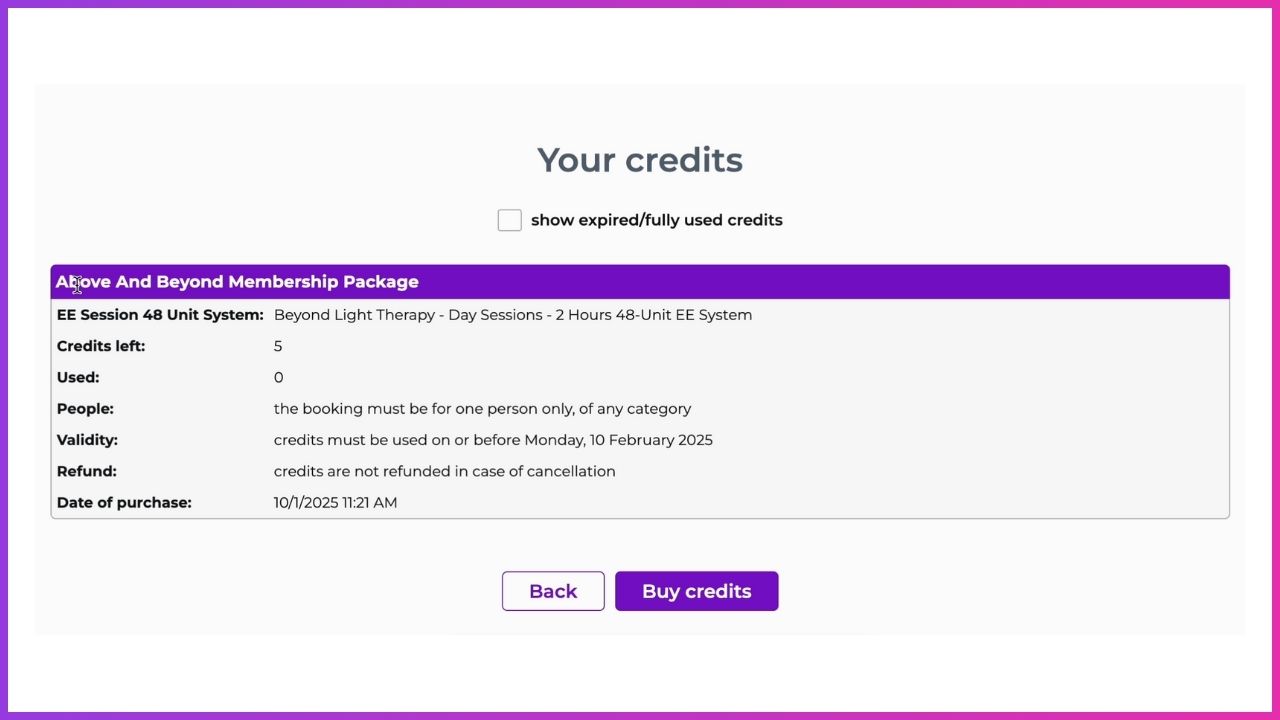
Task: Click the Beyond Light Therapy session description
Action: click(512, 315)
